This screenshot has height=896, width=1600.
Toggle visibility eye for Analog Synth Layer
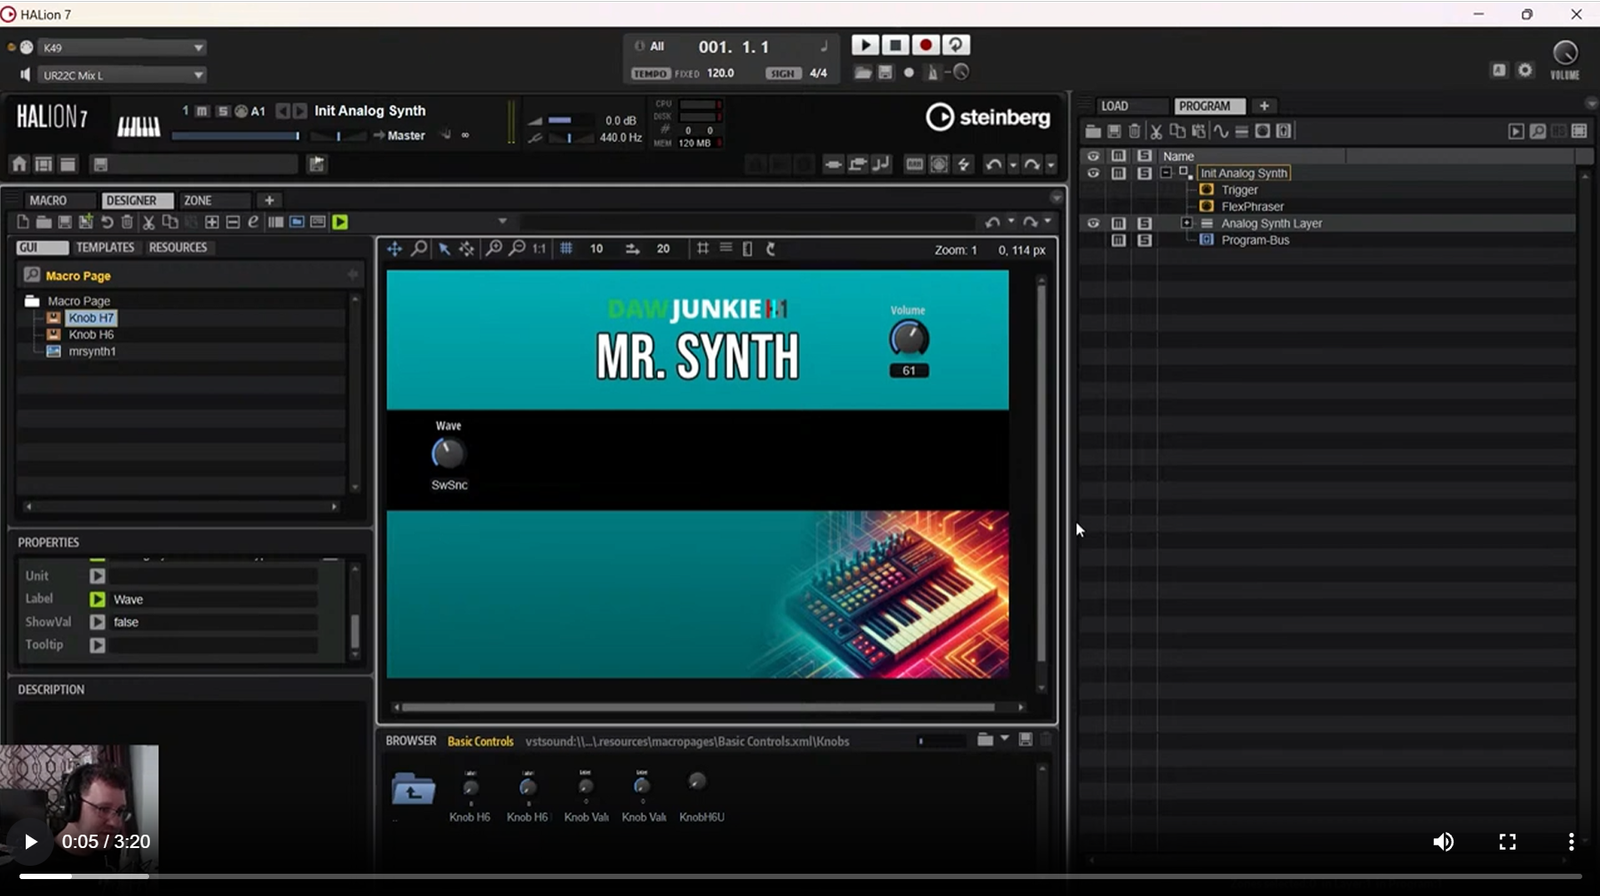[1093, 223]
